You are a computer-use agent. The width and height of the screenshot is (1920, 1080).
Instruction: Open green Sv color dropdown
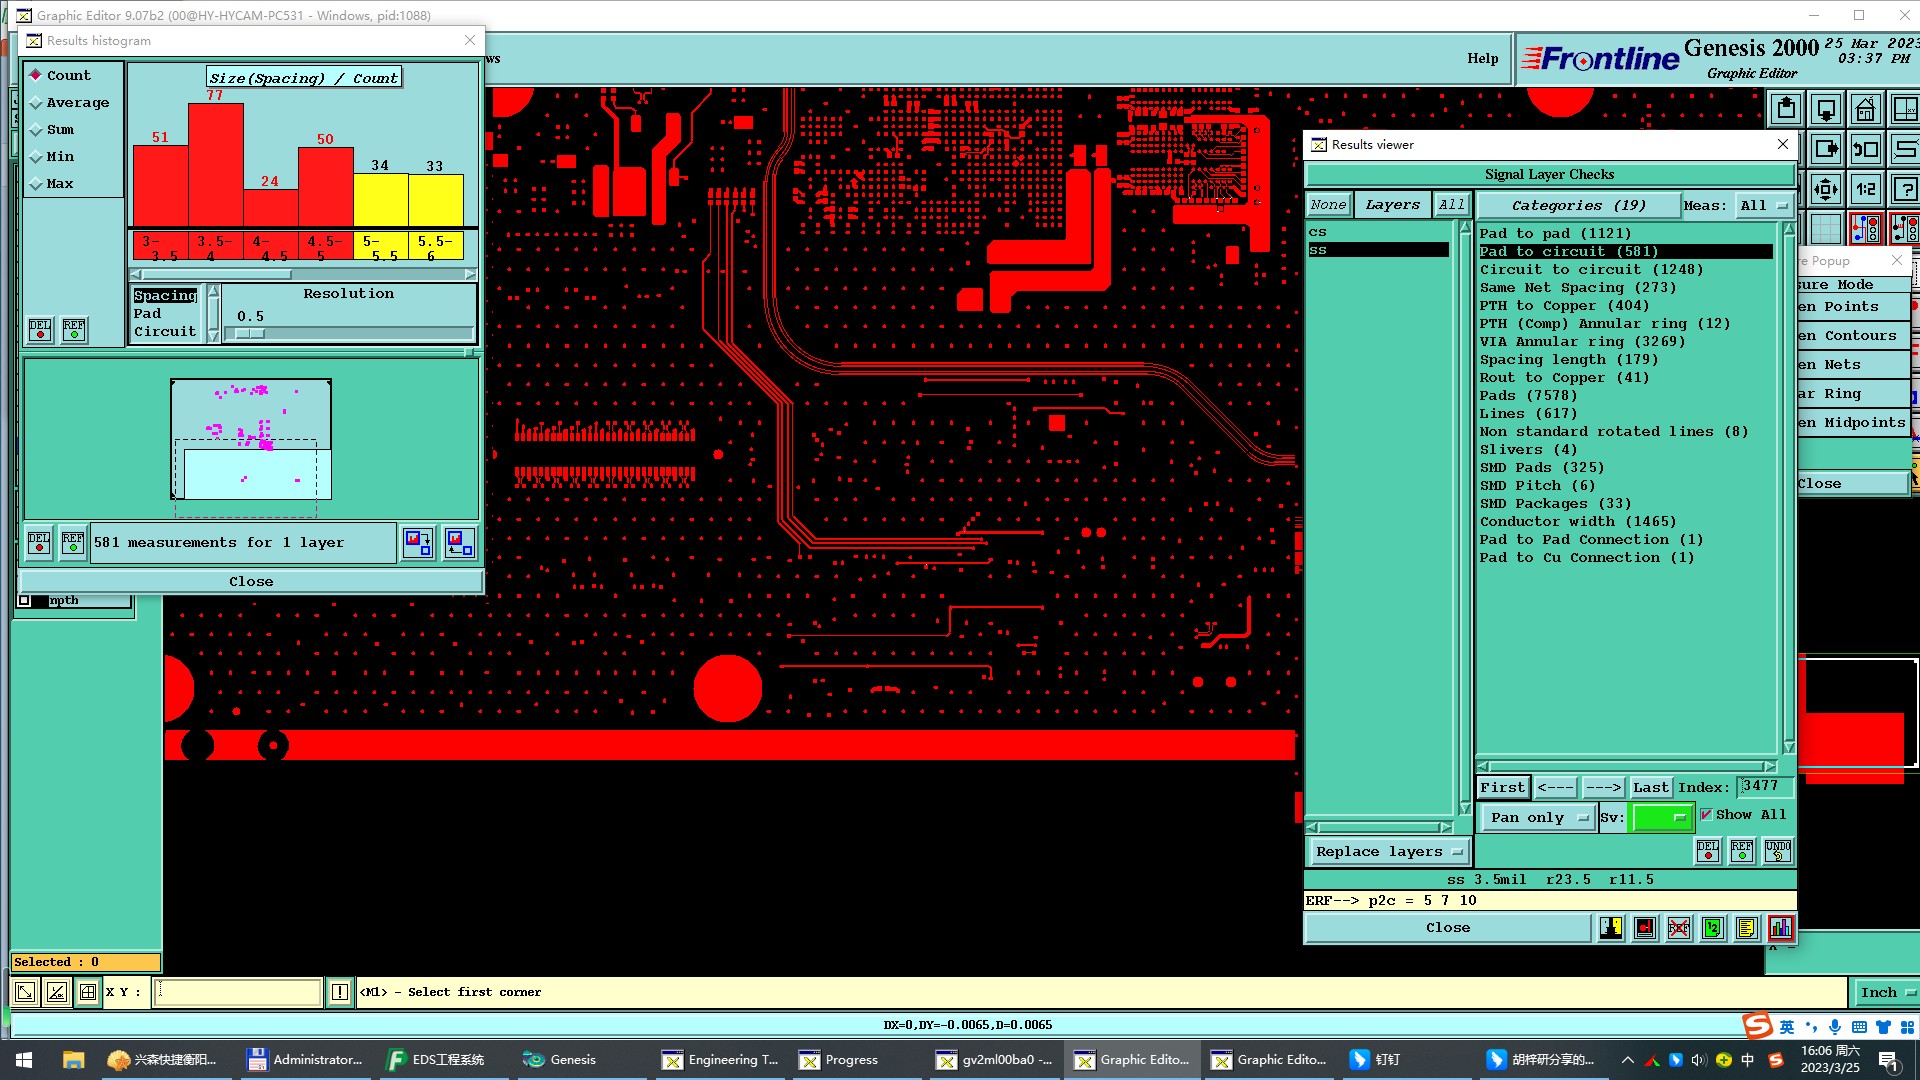(1661, 817)
